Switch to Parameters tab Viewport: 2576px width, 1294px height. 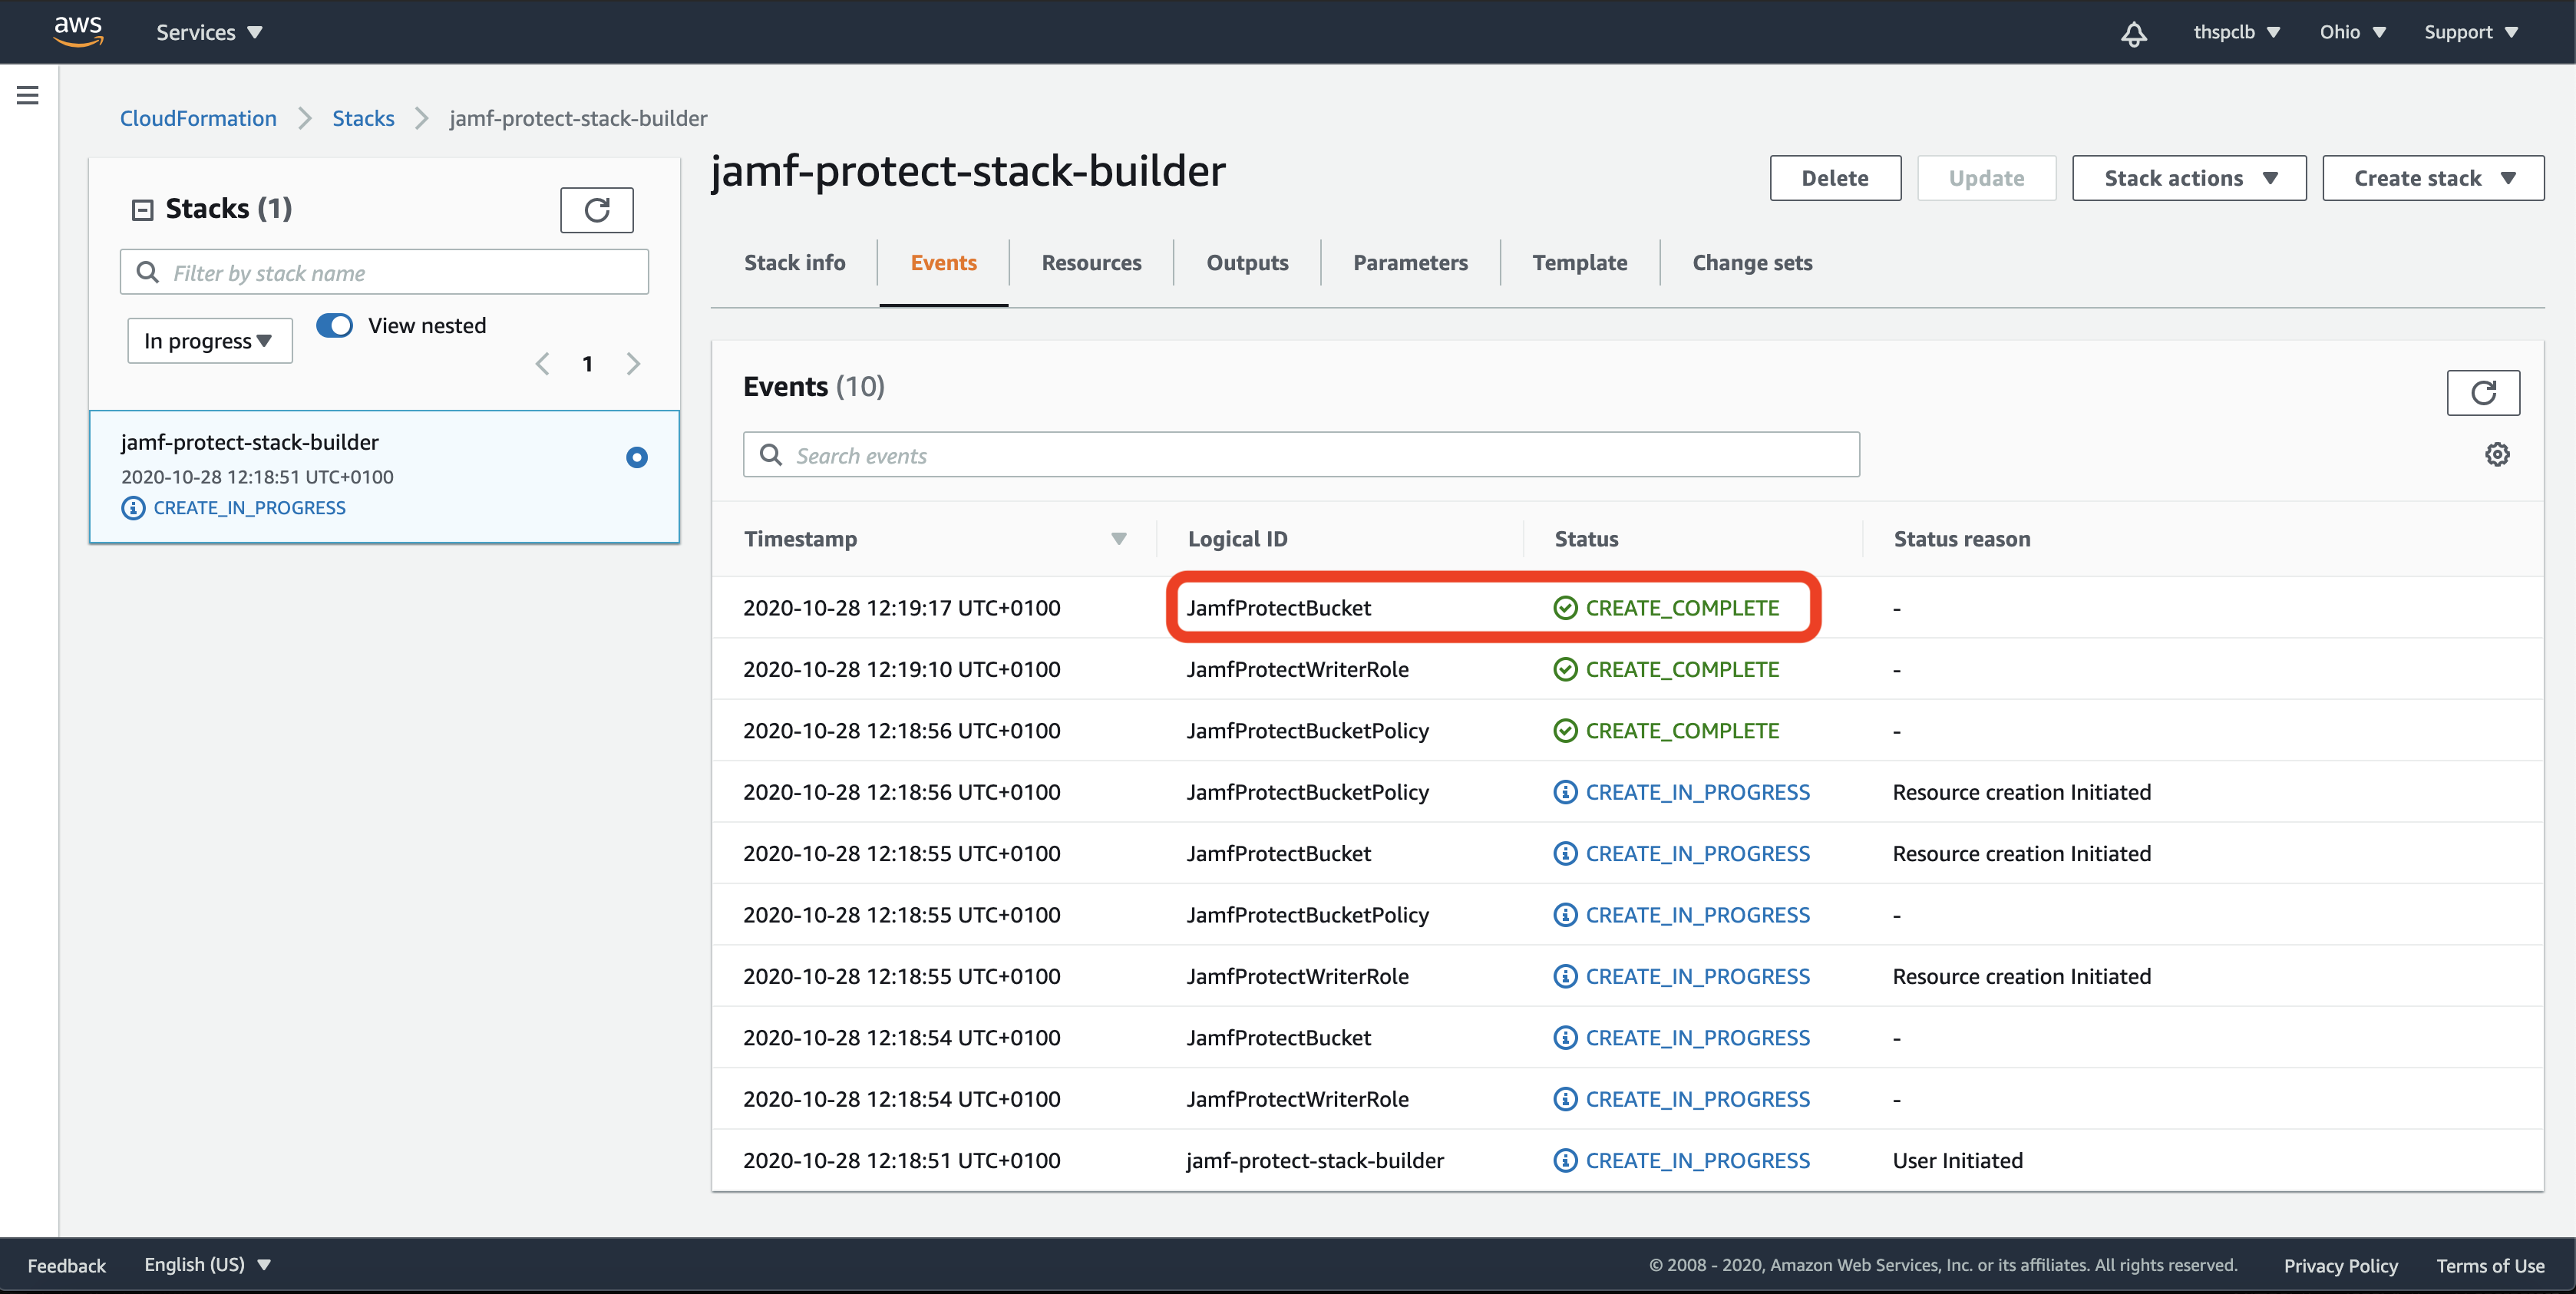[x=1410, y=263]
